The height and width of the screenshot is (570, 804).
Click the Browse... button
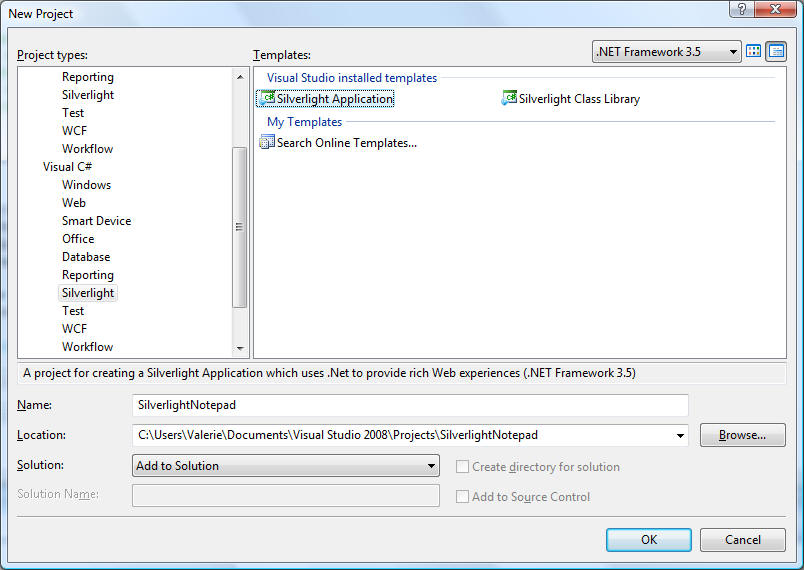[742, 435]
